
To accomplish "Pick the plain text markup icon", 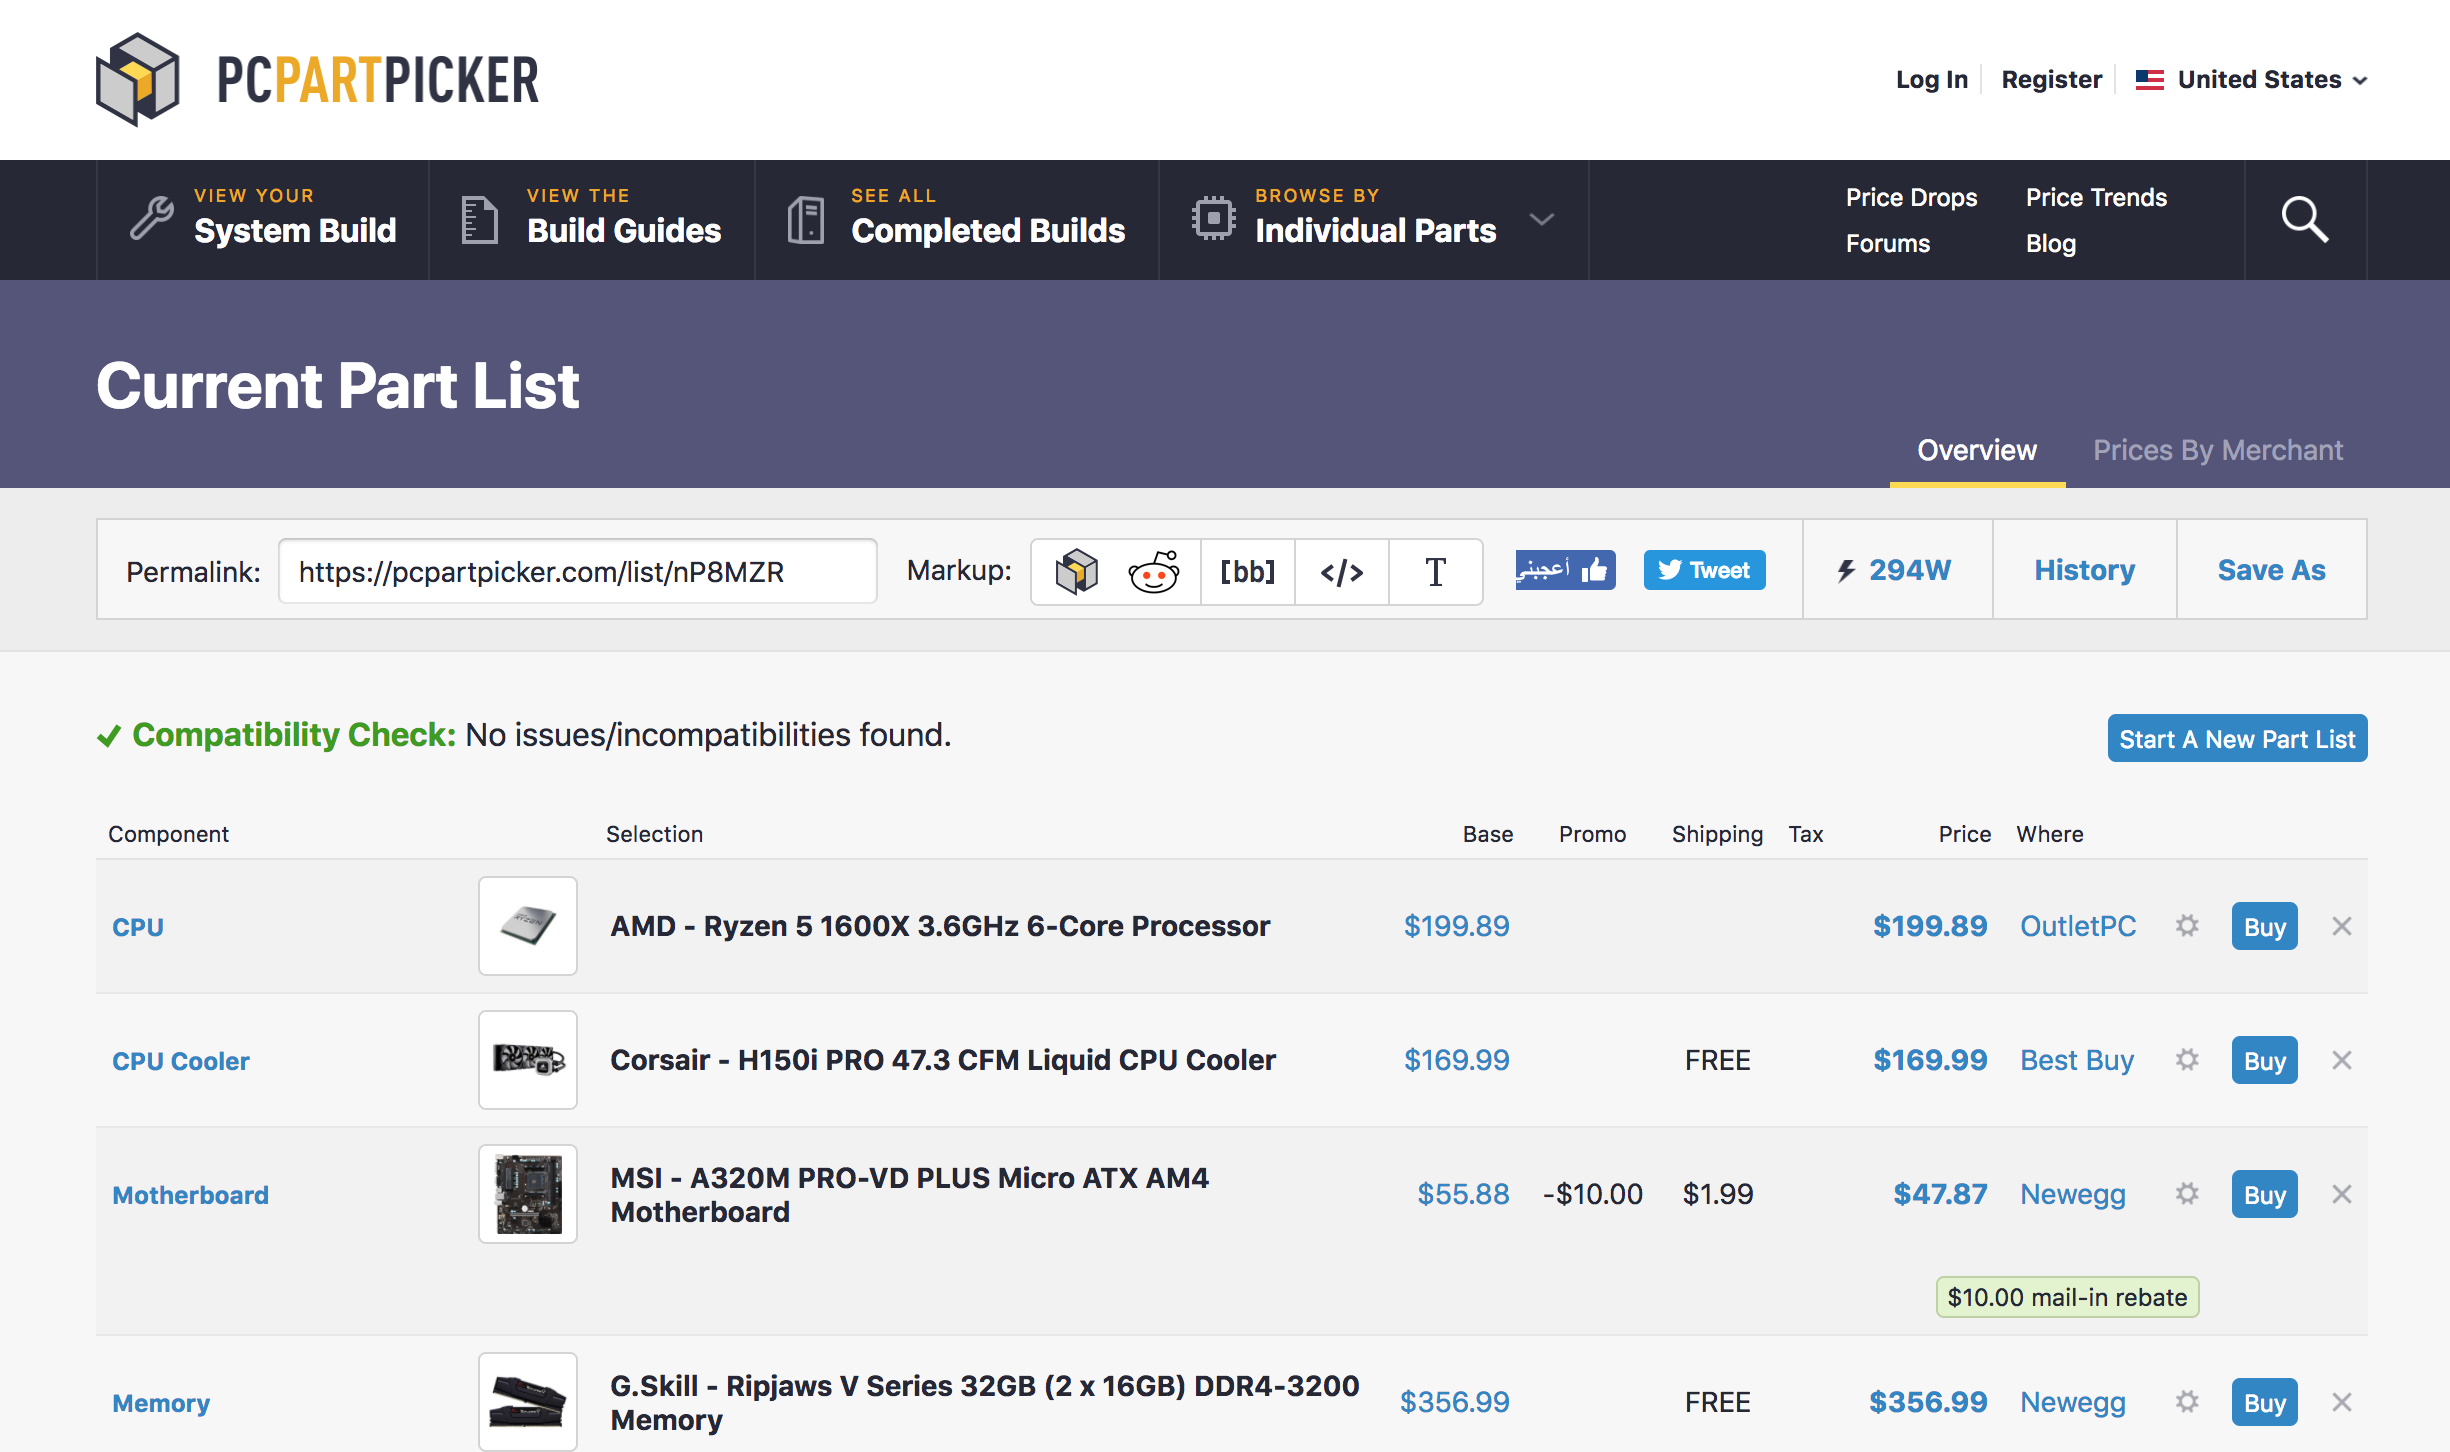I will tap(1435, 571).
